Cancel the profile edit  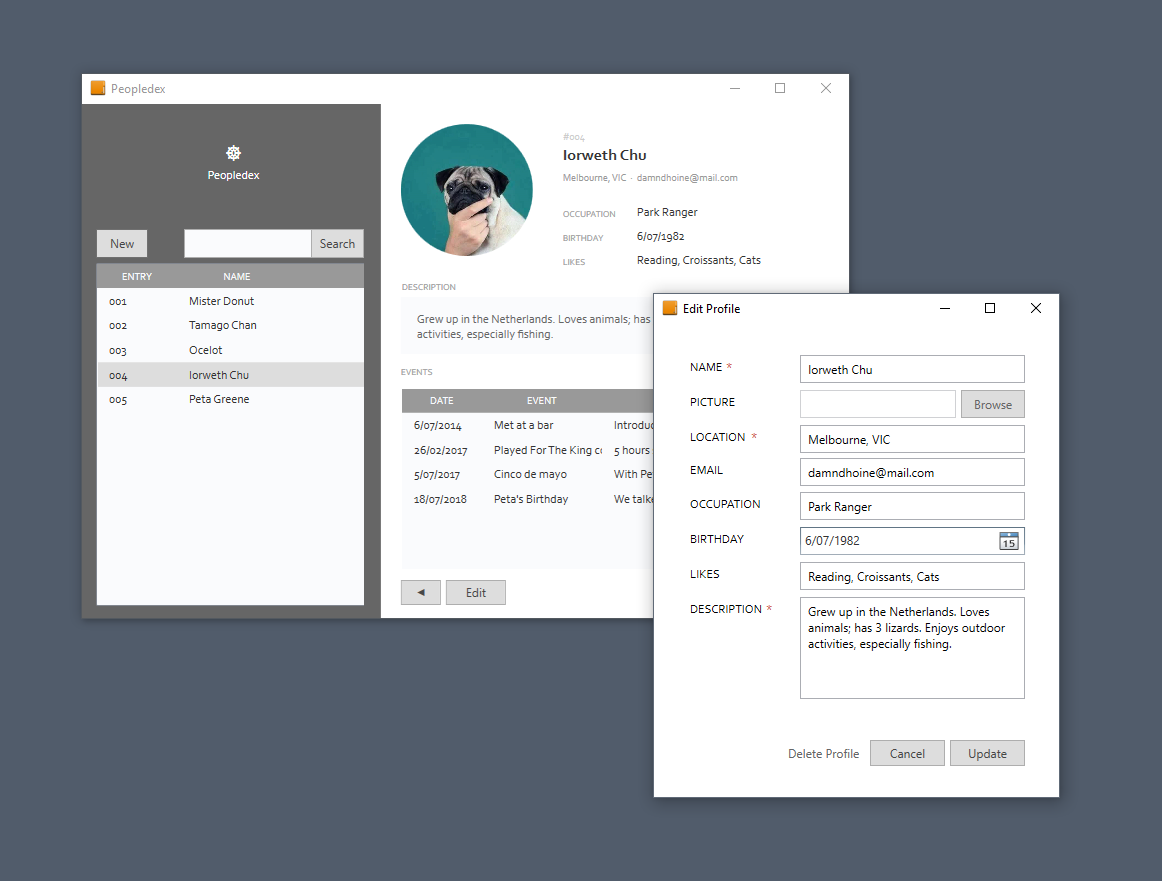tap(906, 754)
